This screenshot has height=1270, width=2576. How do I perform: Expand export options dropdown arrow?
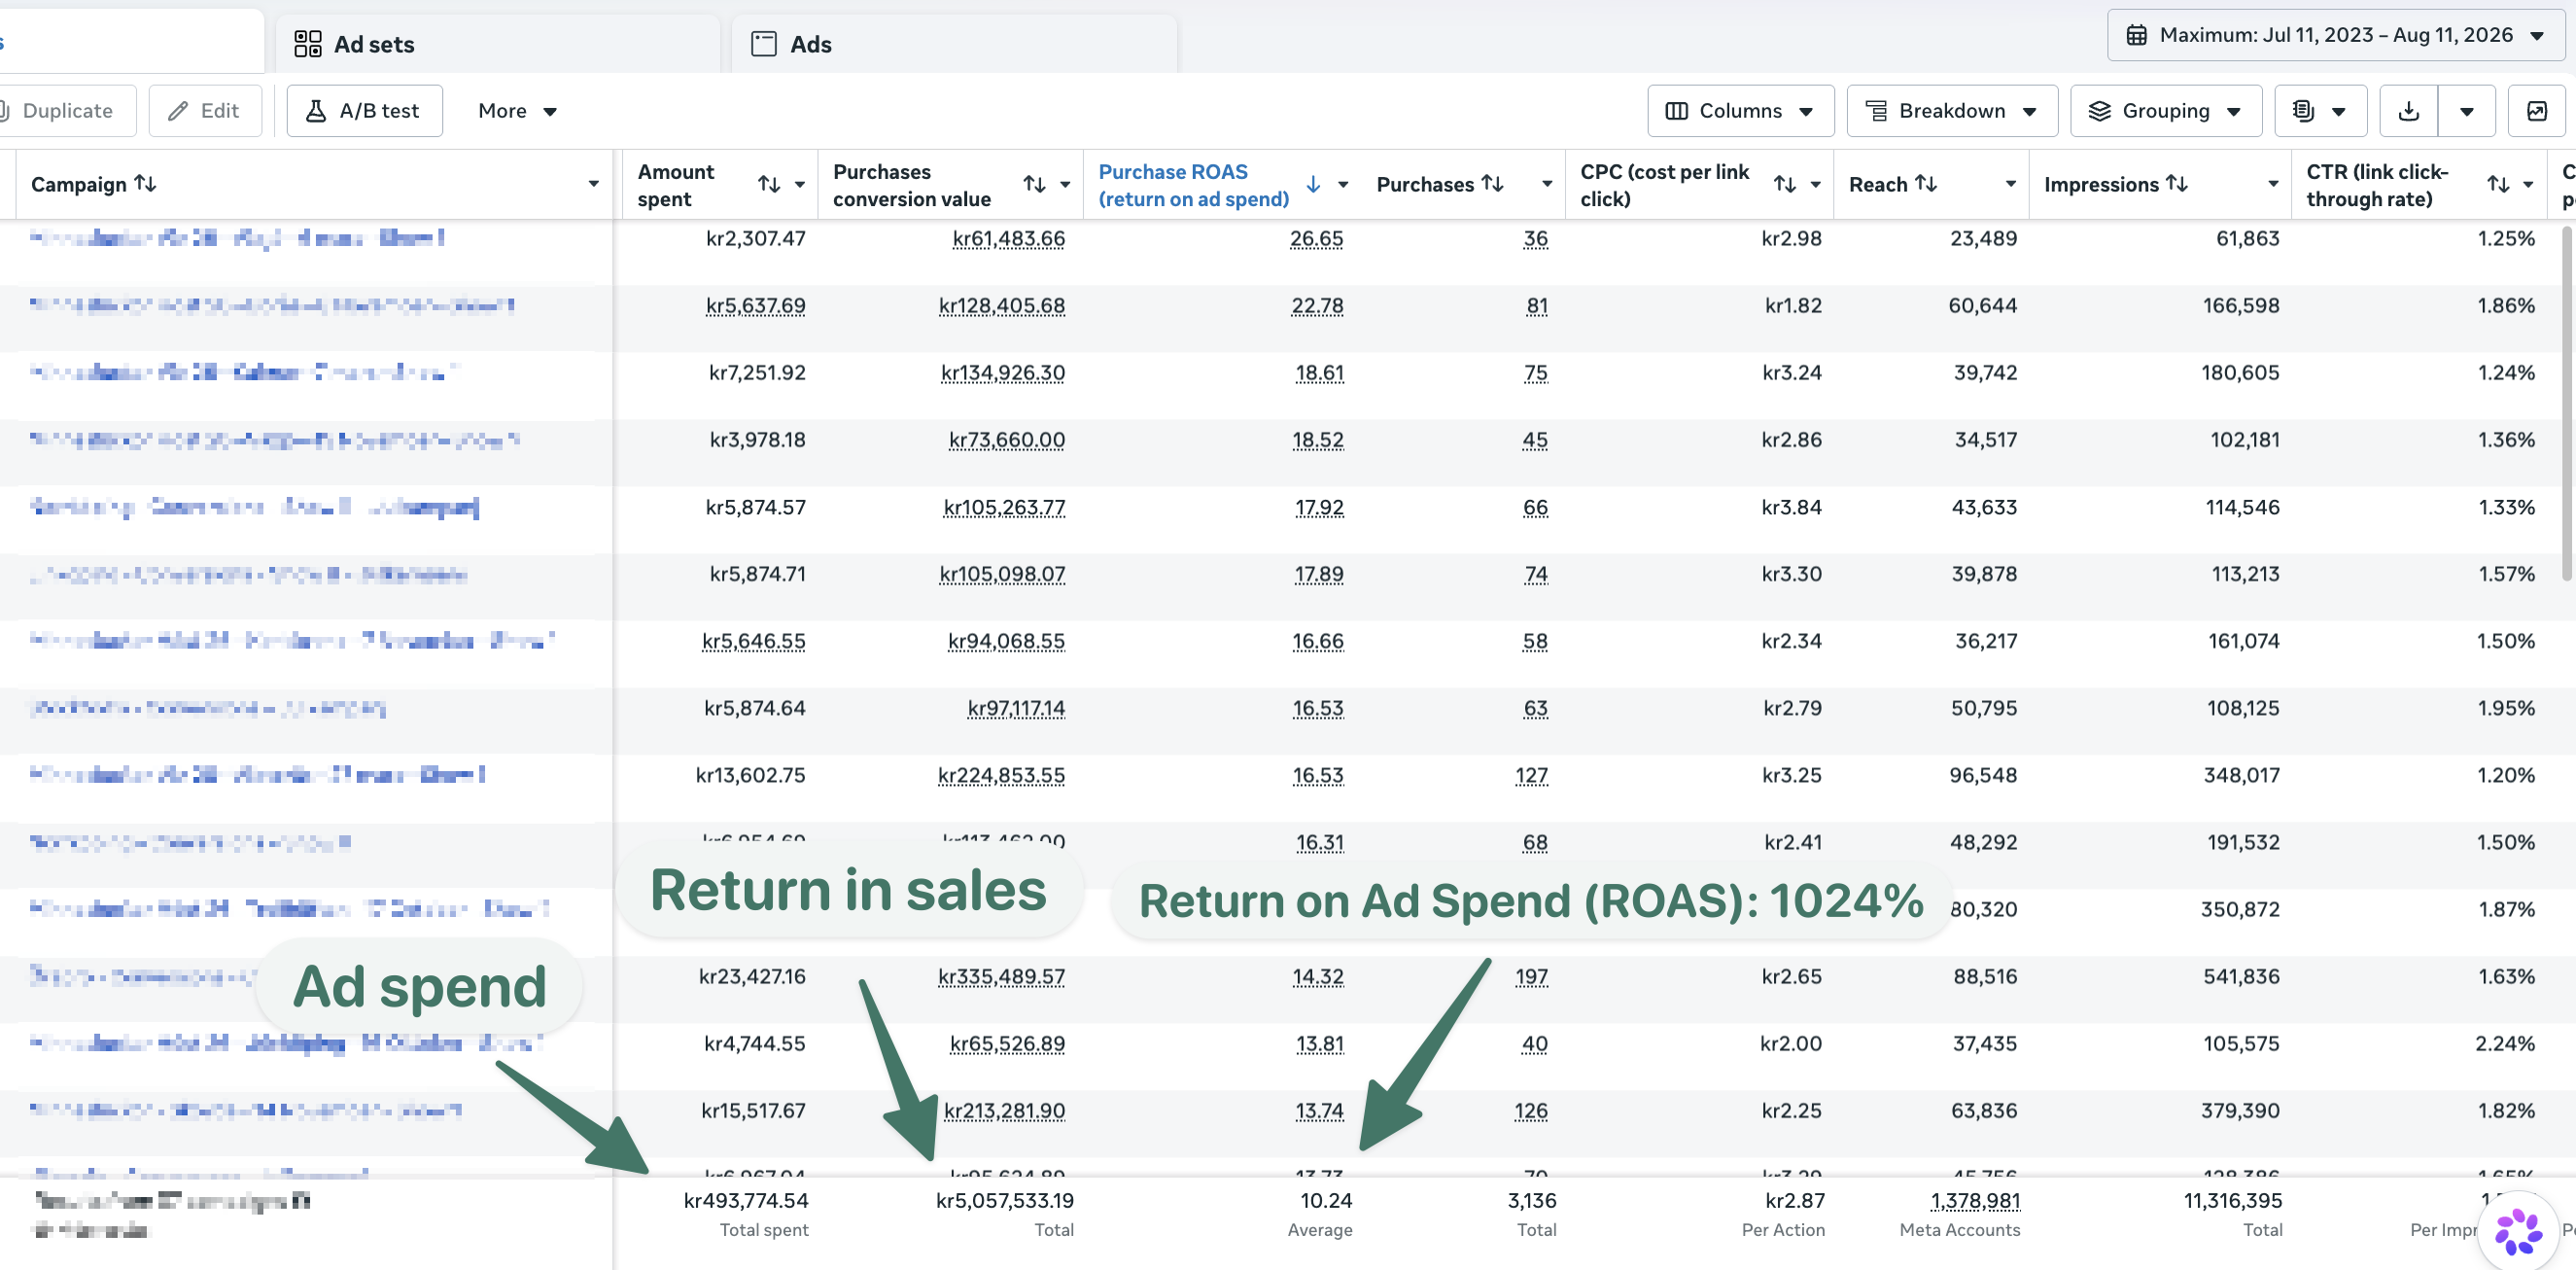click(x=2467, y=111)
